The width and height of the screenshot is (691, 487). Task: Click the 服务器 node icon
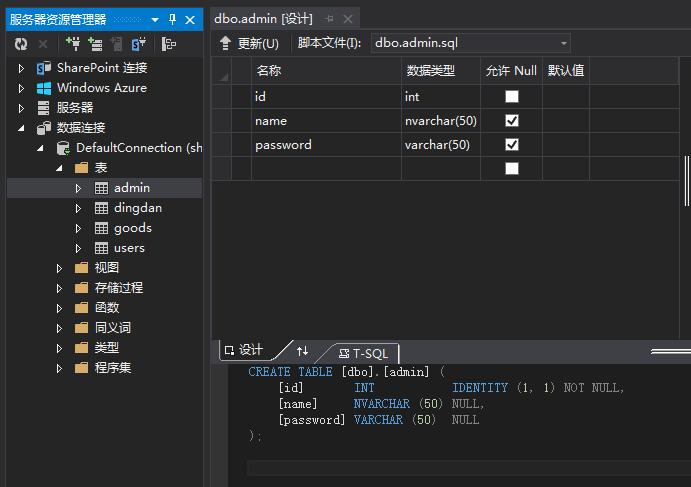[x=43, y=108]
